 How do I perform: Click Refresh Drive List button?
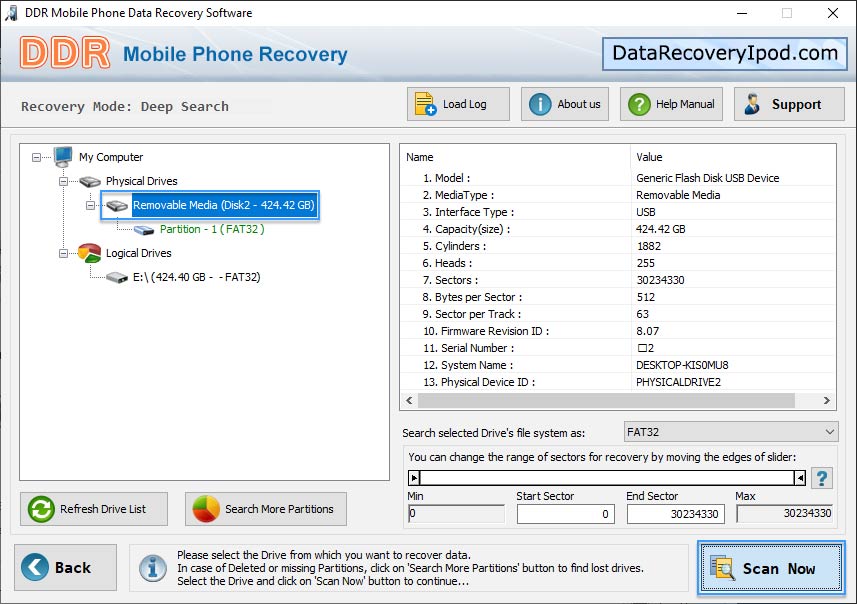pos(94,509)
